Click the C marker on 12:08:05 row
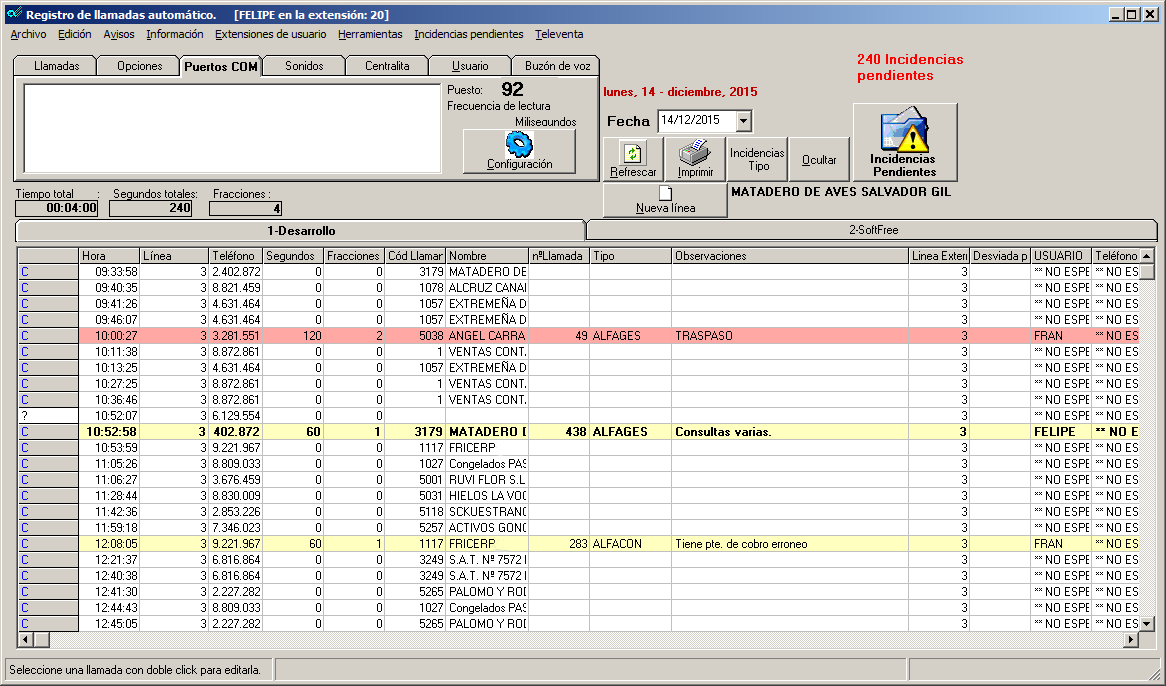1166x686 pixels. [x=25, y=544]
